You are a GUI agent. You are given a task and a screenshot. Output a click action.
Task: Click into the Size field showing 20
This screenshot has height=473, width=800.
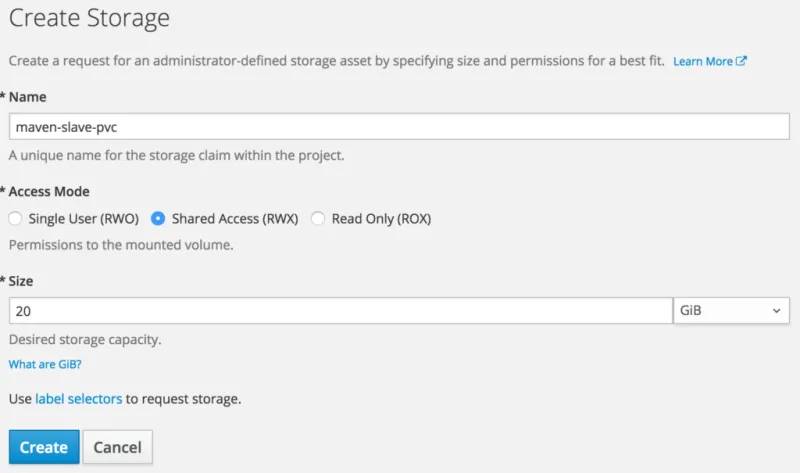(340, 311)
